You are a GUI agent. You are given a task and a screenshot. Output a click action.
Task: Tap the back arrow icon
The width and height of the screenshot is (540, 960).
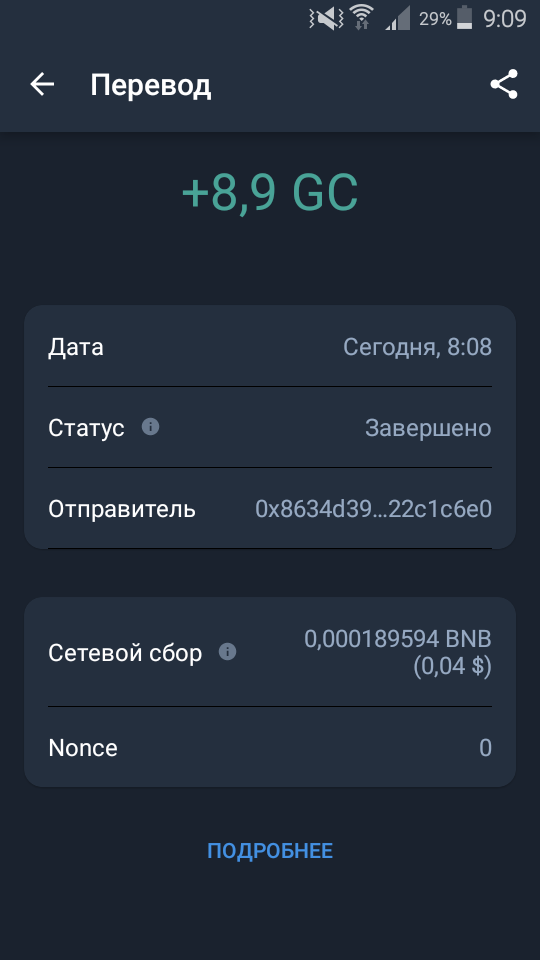(42, 84)
